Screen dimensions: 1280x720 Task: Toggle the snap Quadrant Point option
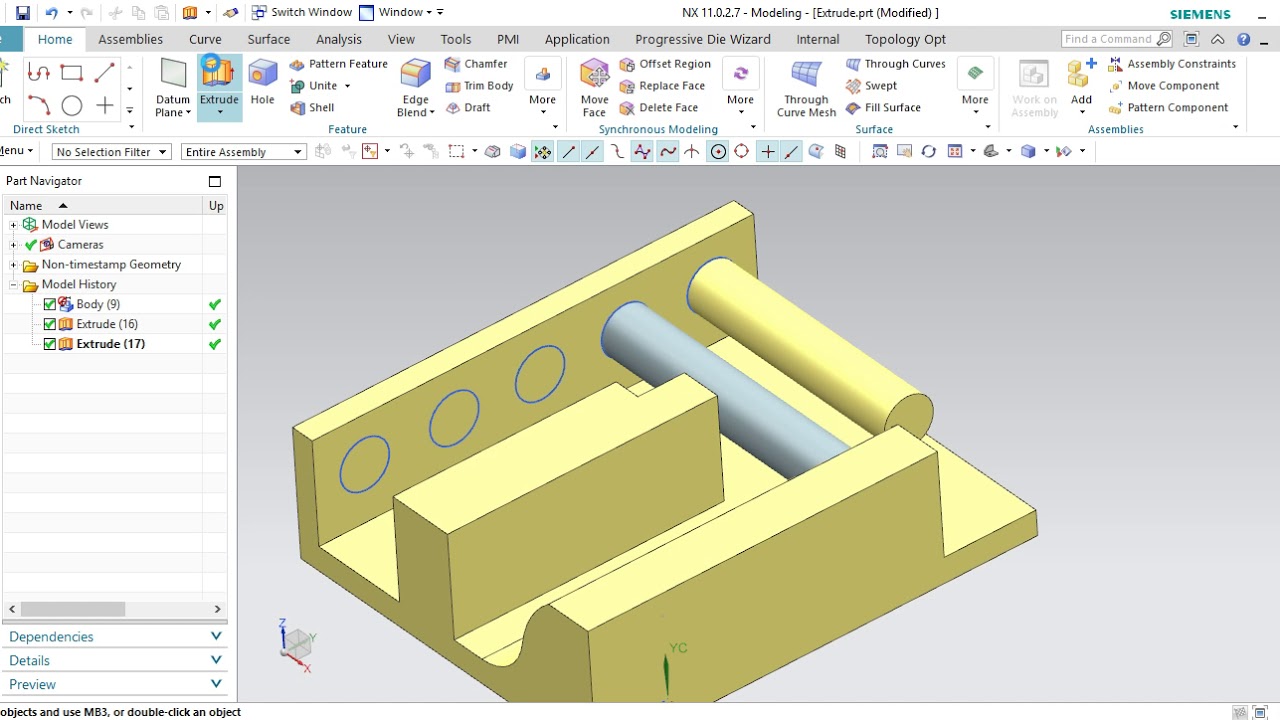[x=742, y=152]
